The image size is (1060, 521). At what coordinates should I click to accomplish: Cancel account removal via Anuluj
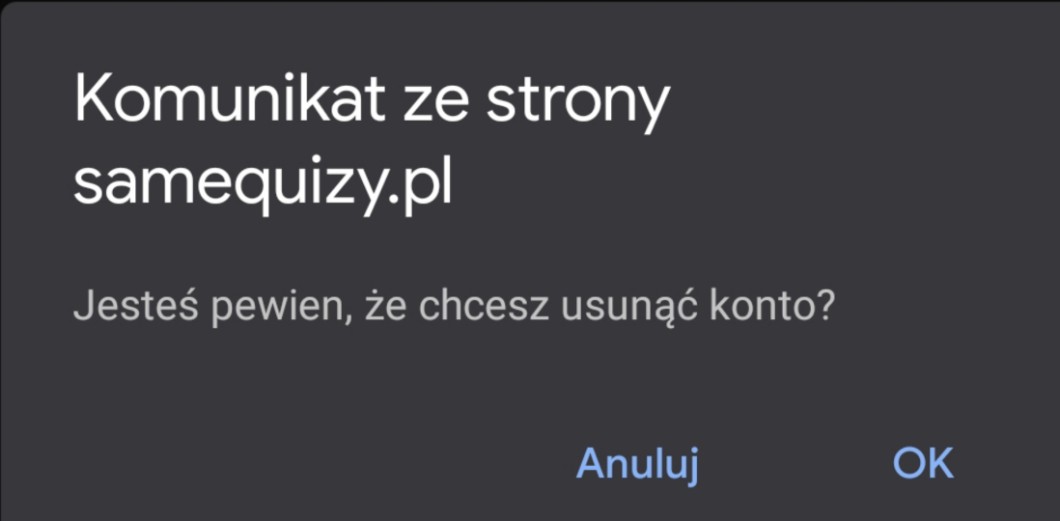[x=637, y=465]
